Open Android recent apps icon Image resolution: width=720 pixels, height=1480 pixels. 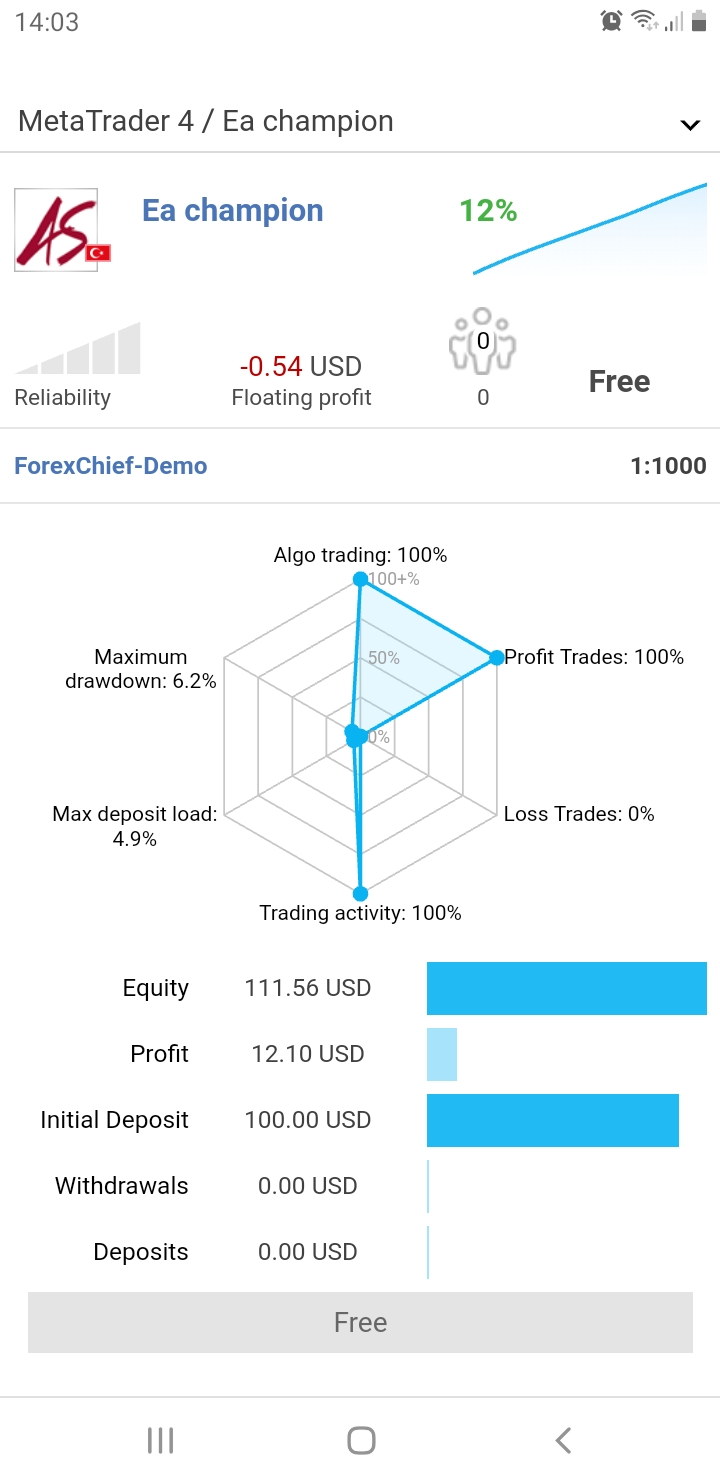160,1440
